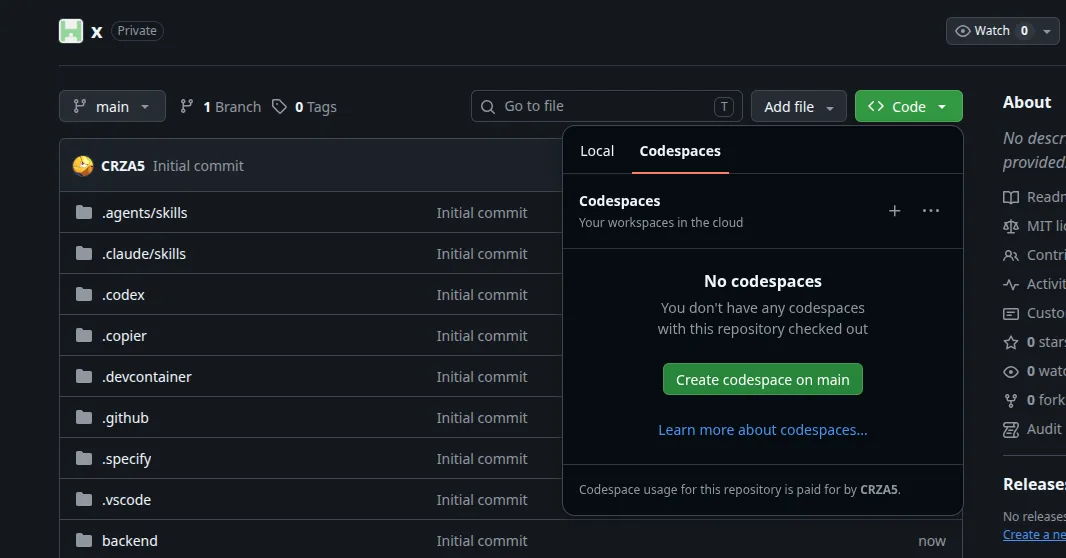Click the people icon beside Contributing
The width and height of the screenshot is (1066, 558).
coord(1011,256)
